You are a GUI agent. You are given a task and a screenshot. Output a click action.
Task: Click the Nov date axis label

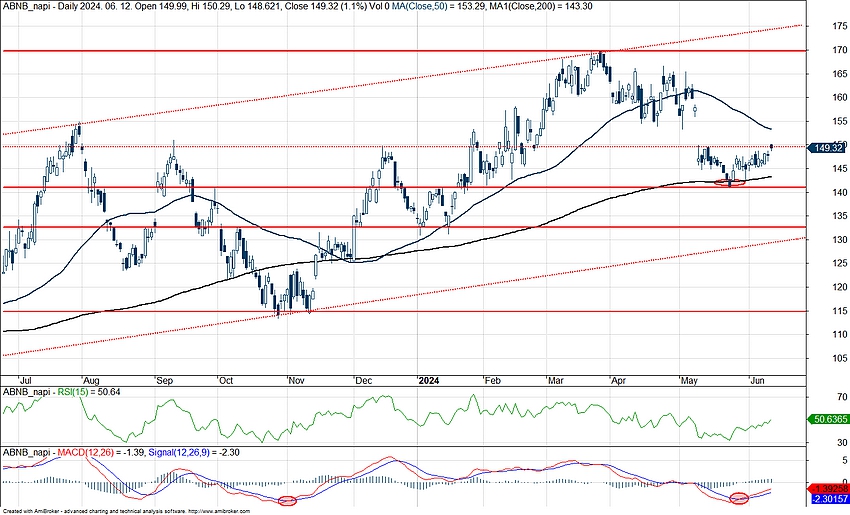pyautogui.click(x=297, y=381)
